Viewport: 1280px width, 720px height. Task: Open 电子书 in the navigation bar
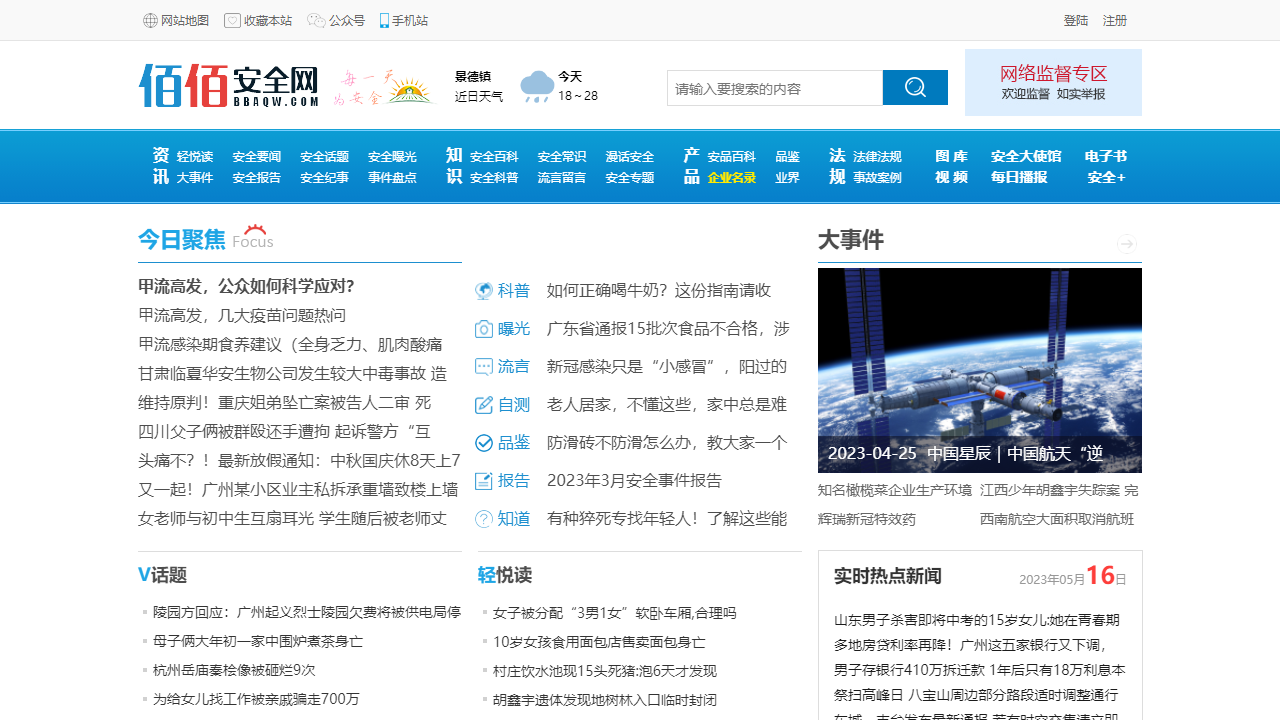[x=1106, y=157]
